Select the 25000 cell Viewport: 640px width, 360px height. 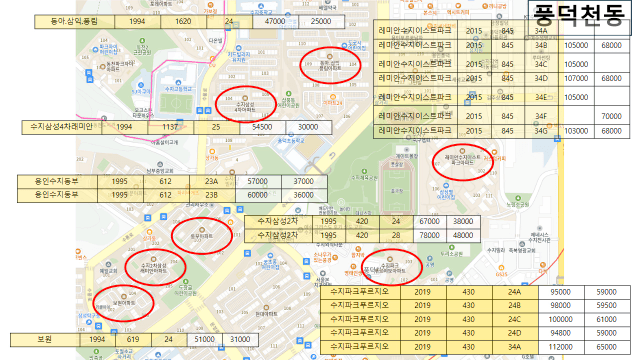(x=321, y=22)
